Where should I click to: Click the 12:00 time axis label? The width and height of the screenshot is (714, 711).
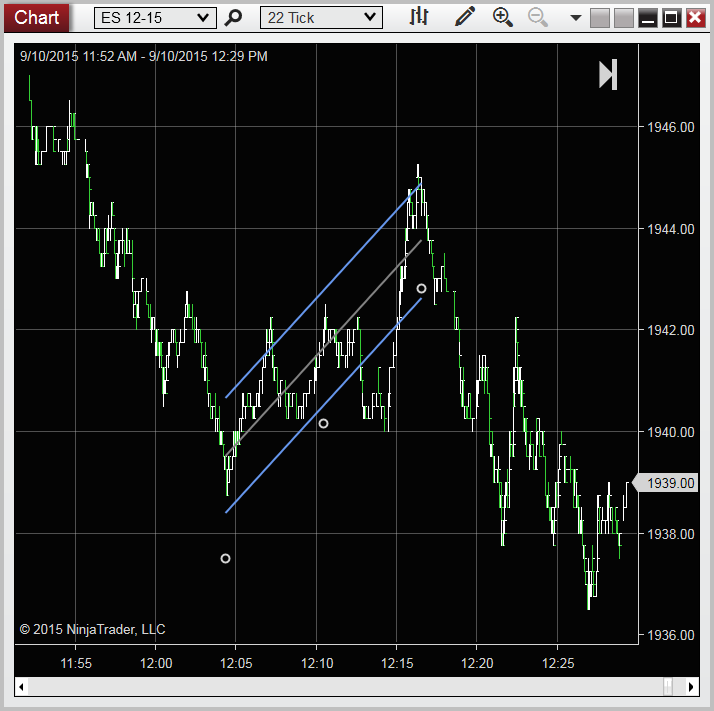pos(156,663)
